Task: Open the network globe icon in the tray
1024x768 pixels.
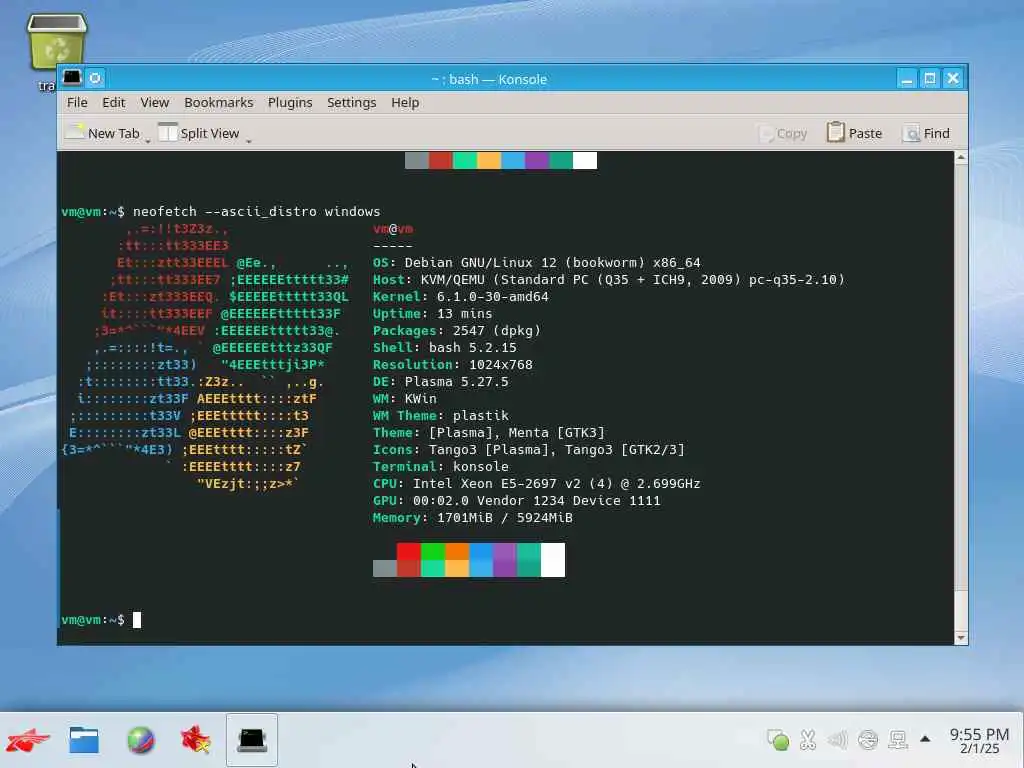Action: point(868,739)
